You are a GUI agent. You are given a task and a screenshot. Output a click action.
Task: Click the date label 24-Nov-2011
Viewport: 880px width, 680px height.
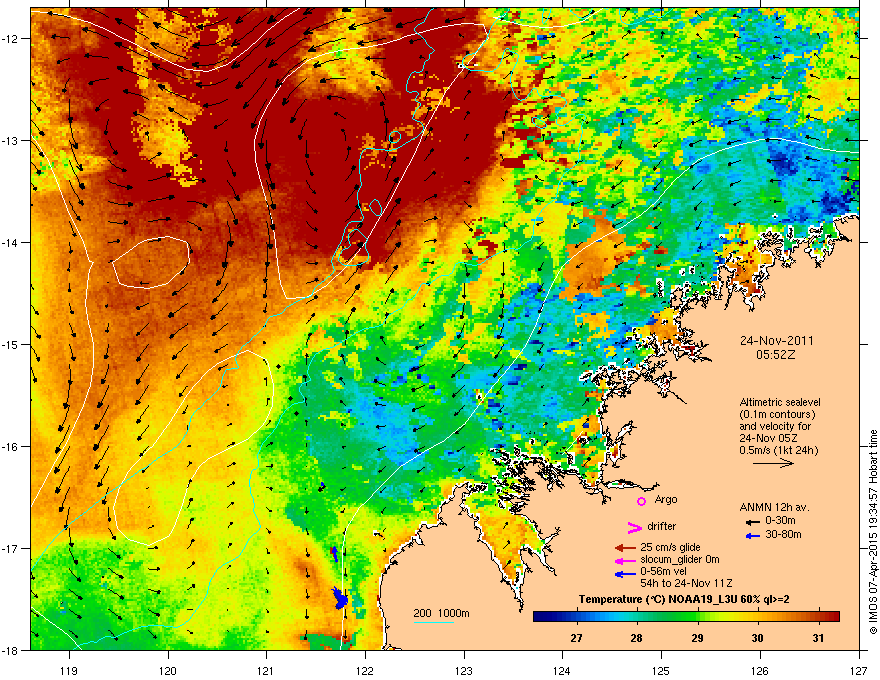coord(776,341)
